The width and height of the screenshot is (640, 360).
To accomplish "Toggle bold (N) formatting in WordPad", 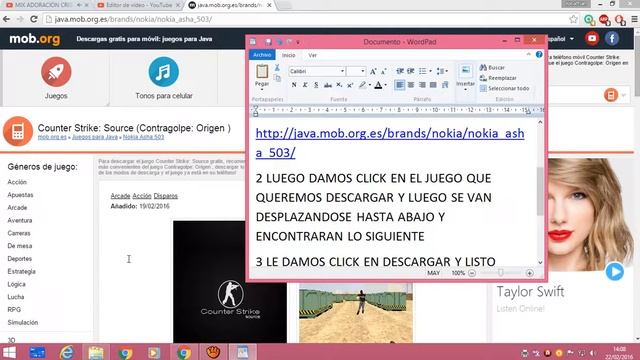I will point(294,85).
